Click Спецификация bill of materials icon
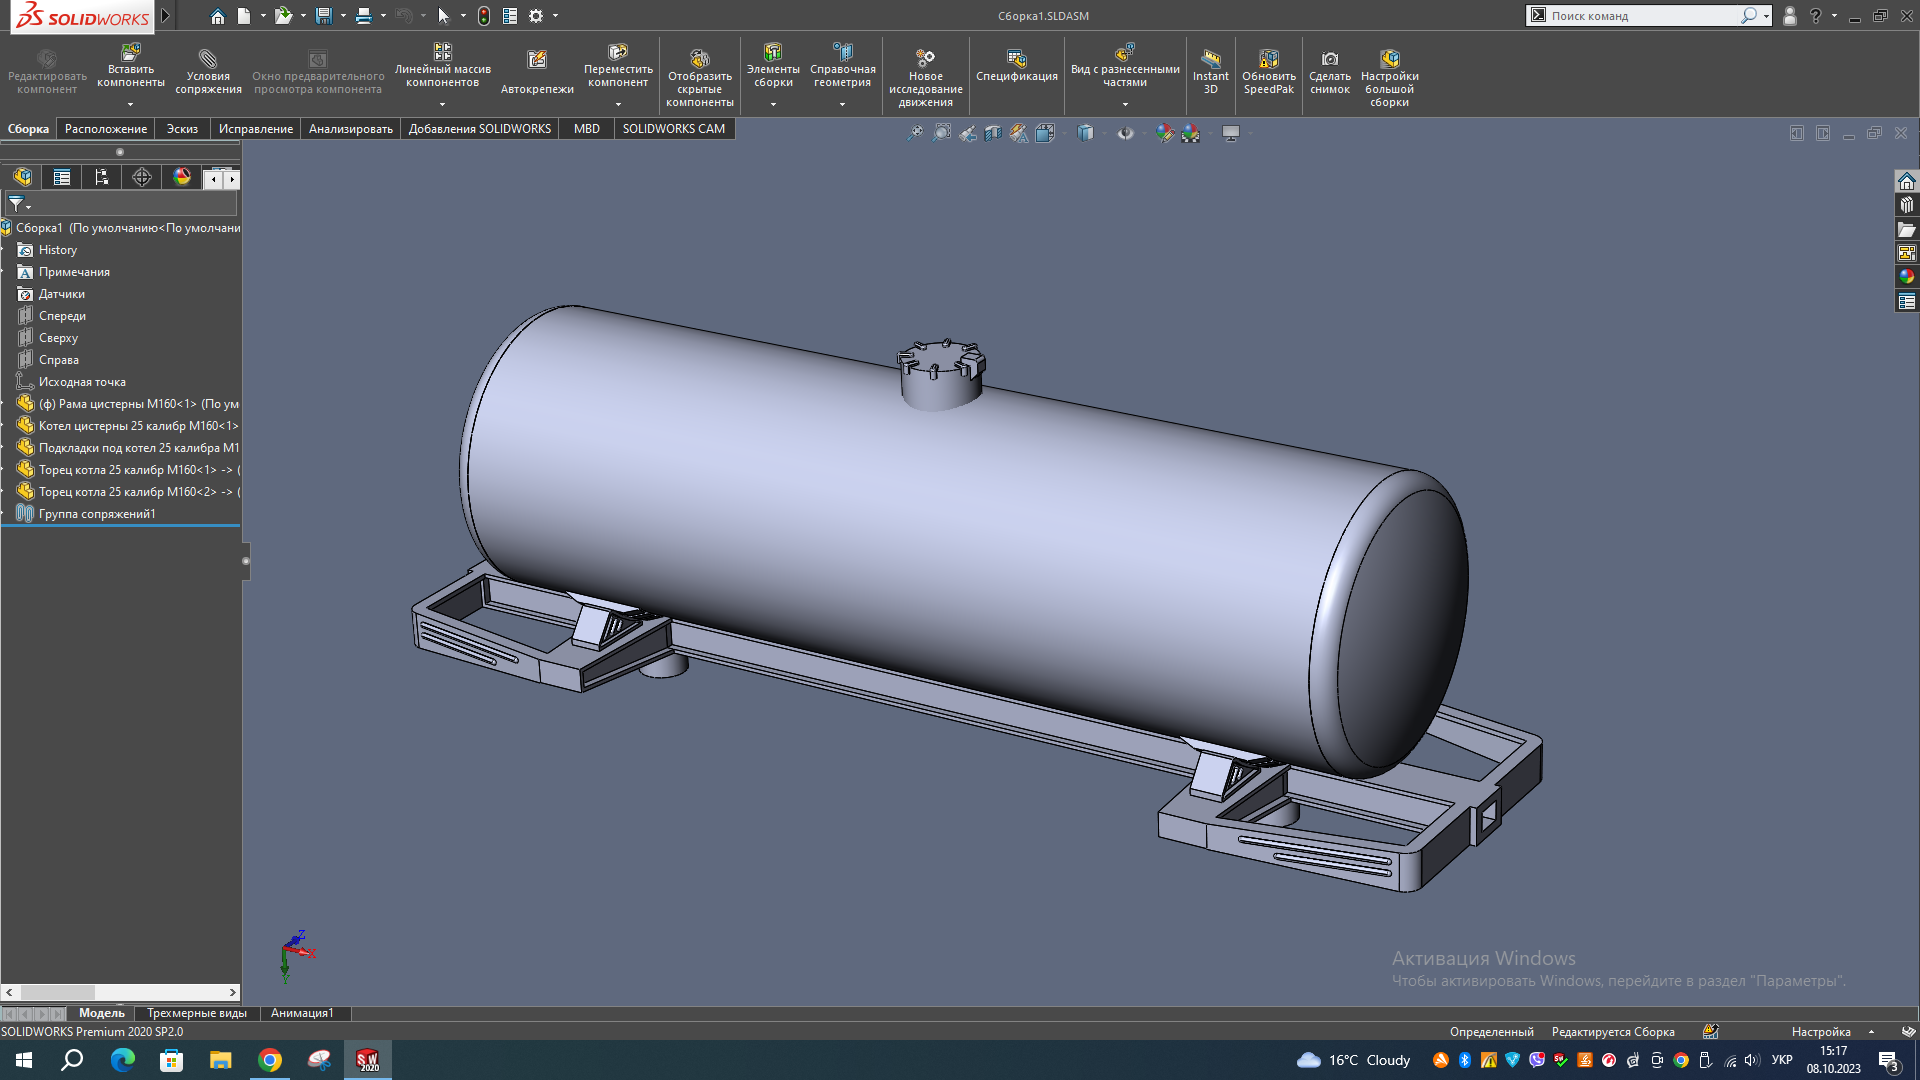The height and width of the screenshot is (1080, 1920). (x=1016, y=65)
